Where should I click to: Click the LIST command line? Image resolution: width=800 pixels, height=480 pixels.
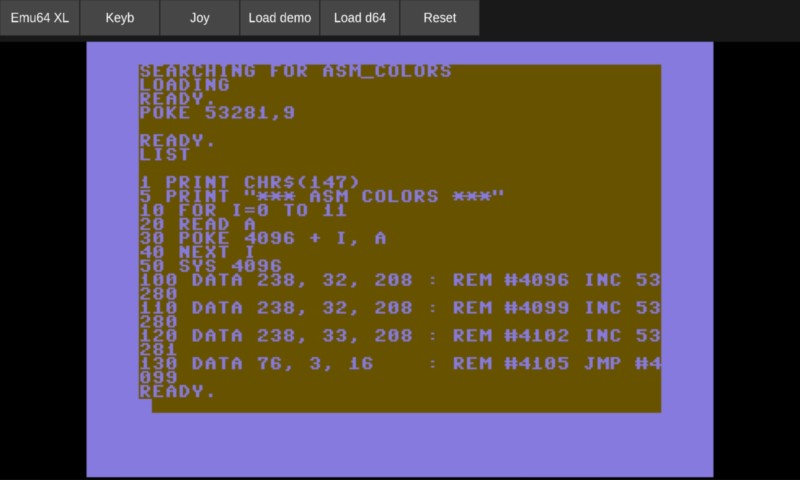coord(165,155)
